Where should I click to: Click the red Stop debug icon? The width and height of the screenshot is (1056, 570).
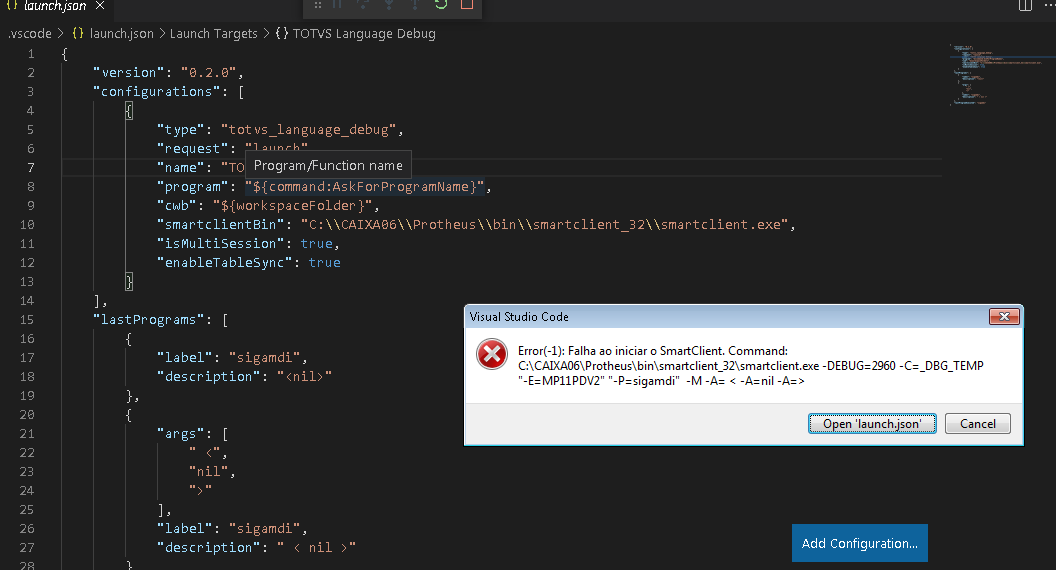pos(466,4)
